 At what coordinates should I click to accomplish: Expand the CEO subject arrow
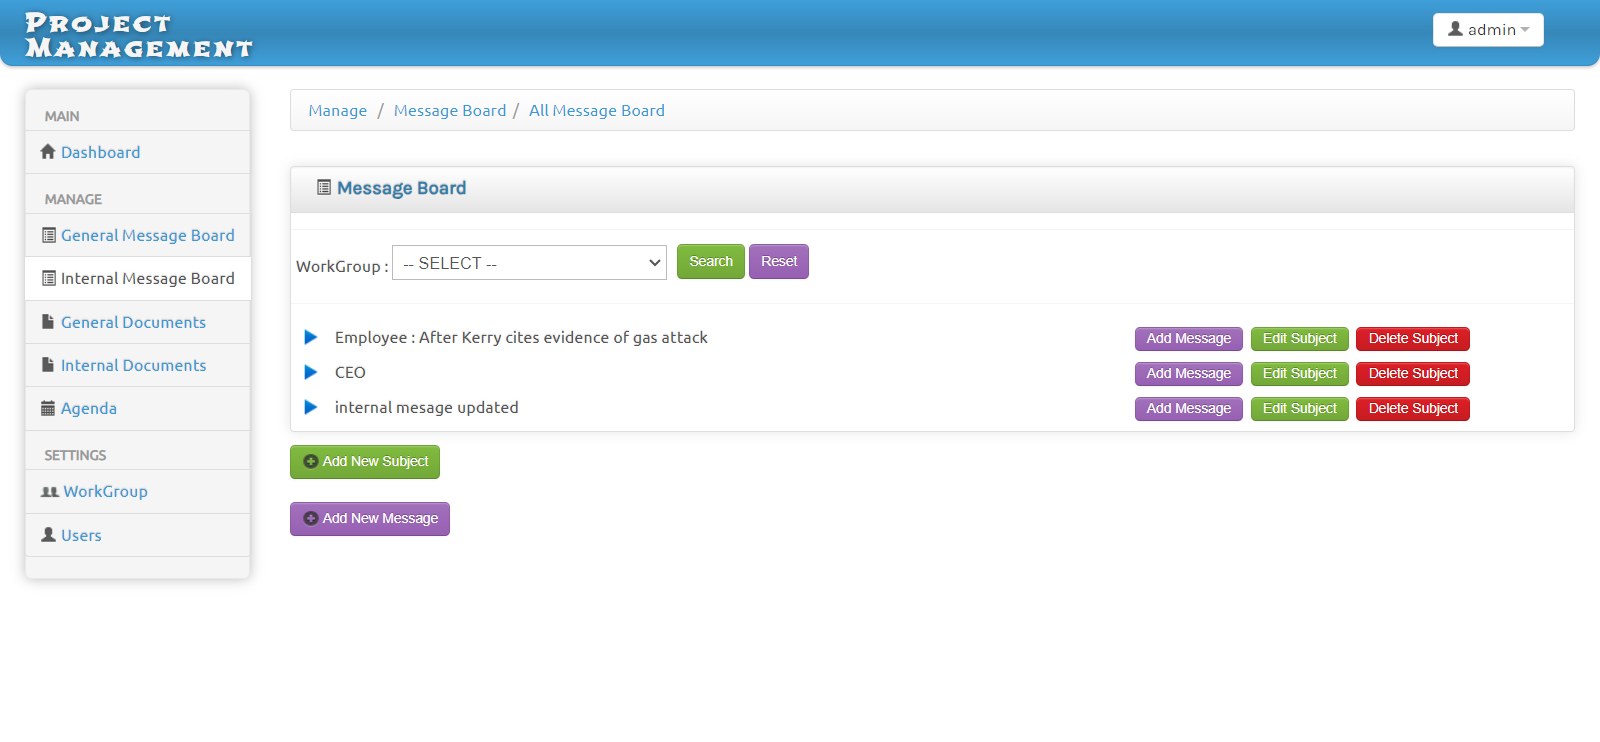tap(311, 373)
